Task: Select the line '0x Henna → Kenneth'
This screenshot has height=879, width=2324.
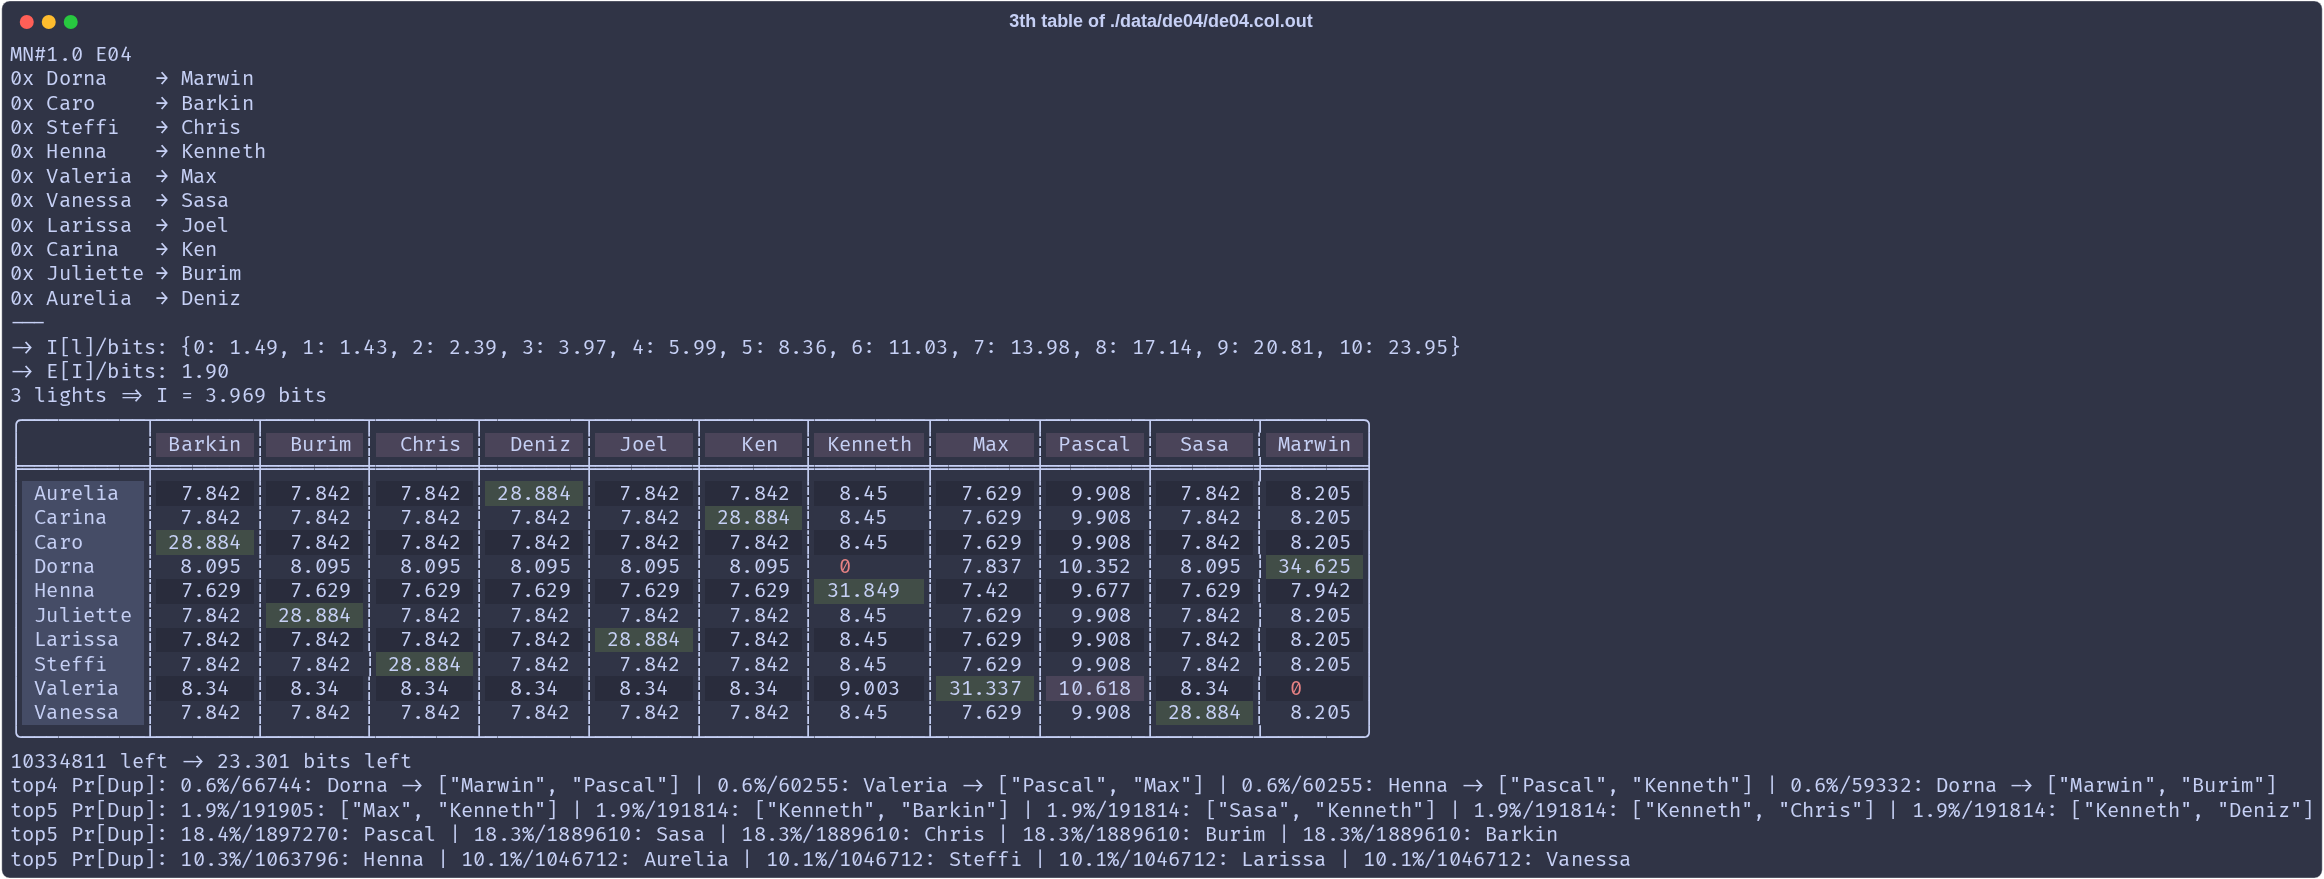Action: pyautogui.click(x=138, y=151)
